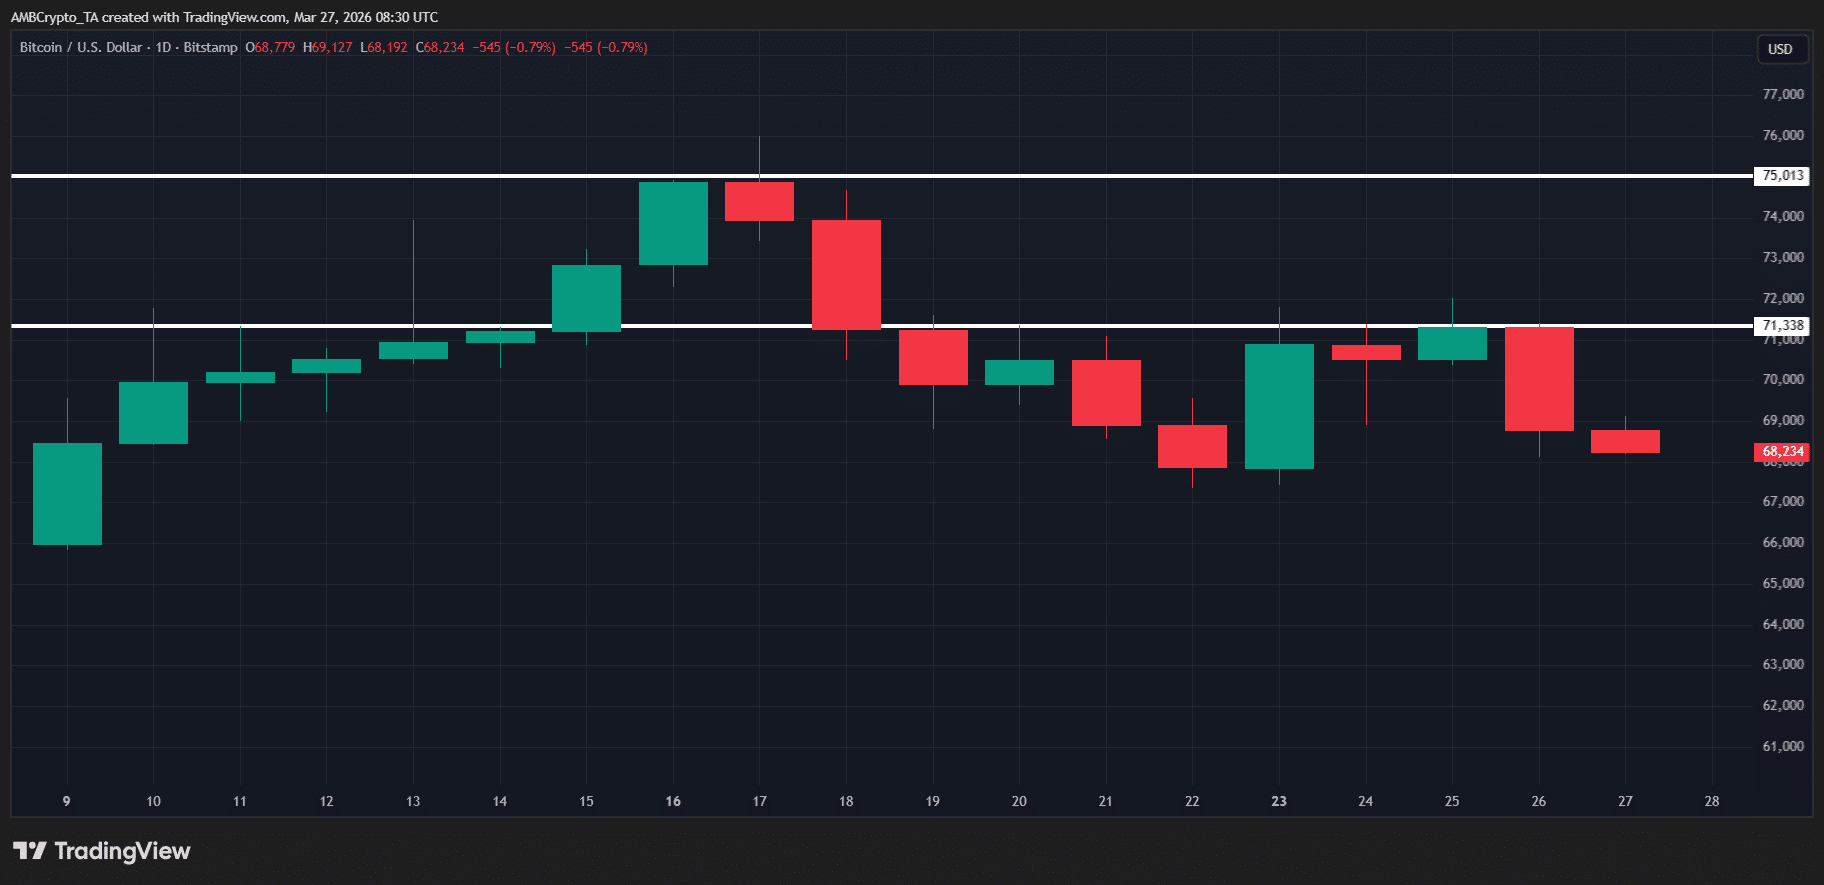The height and width of the screenshot is (885, 1824).
Task: Select the 71,338 price line label
Action: pyautogui.click(x=1782, y=326)
